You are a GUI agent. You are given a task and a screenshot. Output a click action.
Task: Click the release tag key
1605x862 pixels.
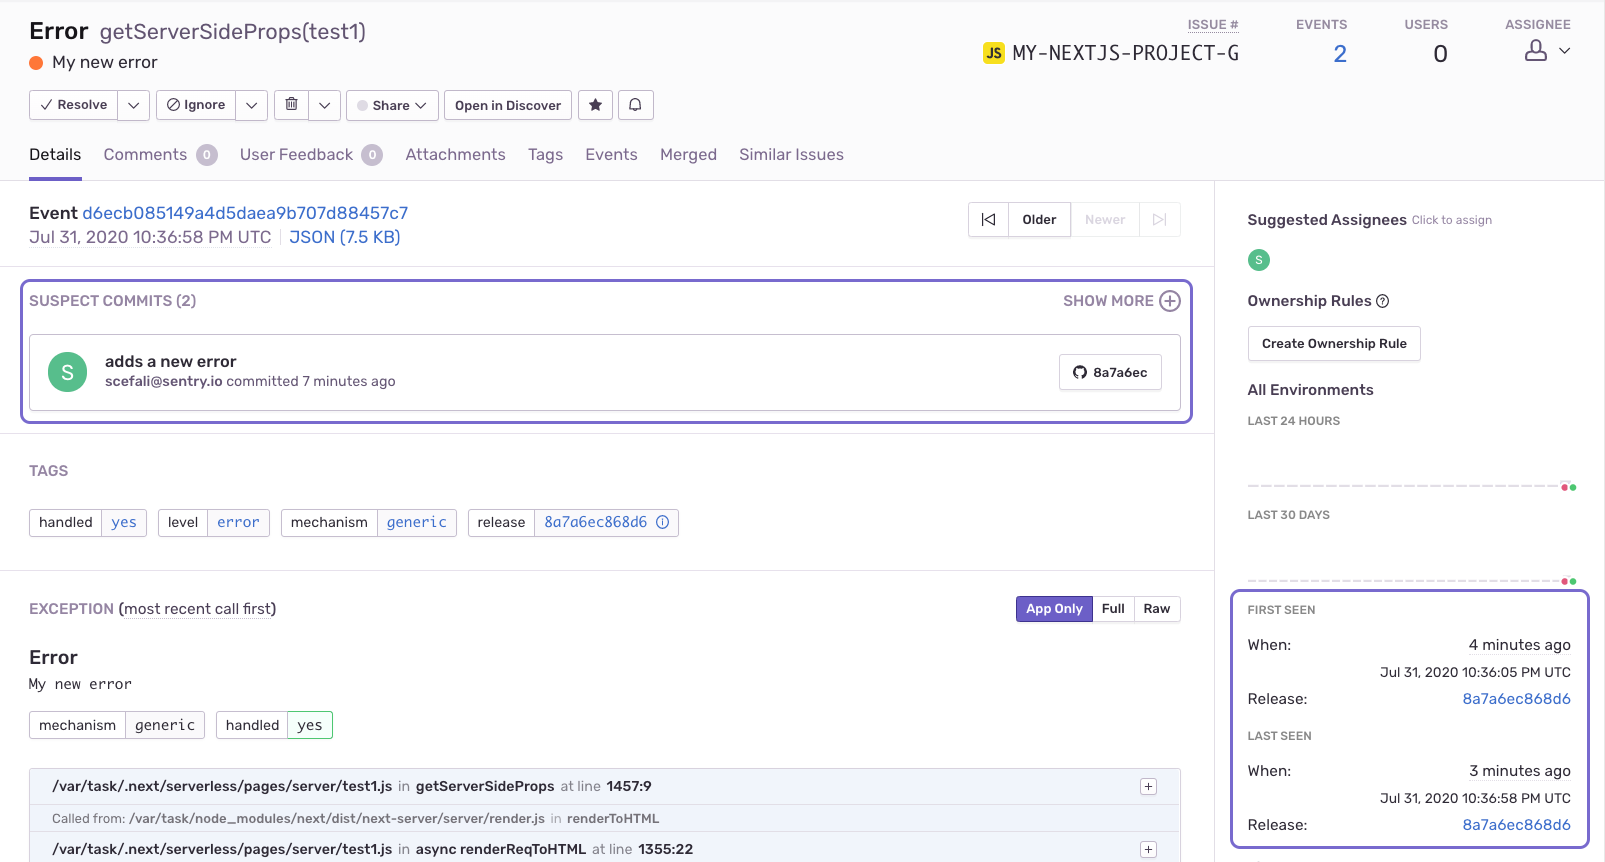click(x=501, y=523)
